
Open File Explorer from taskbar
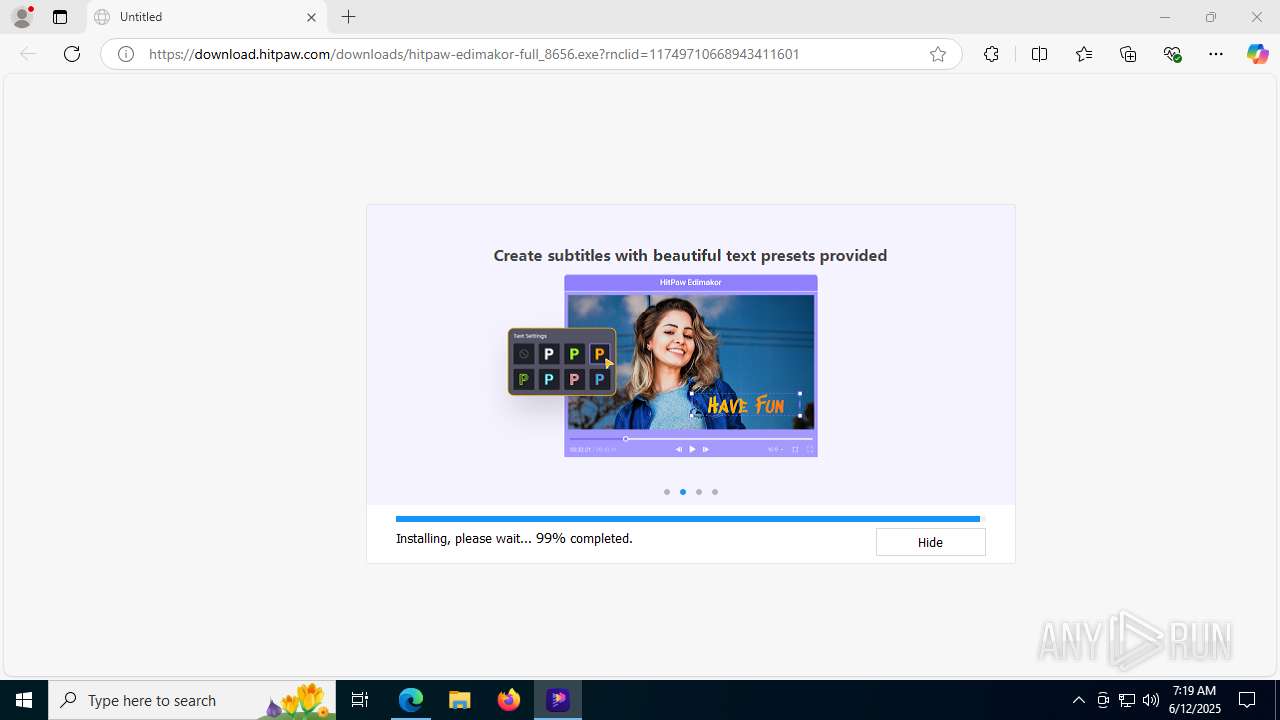[460, 700]
